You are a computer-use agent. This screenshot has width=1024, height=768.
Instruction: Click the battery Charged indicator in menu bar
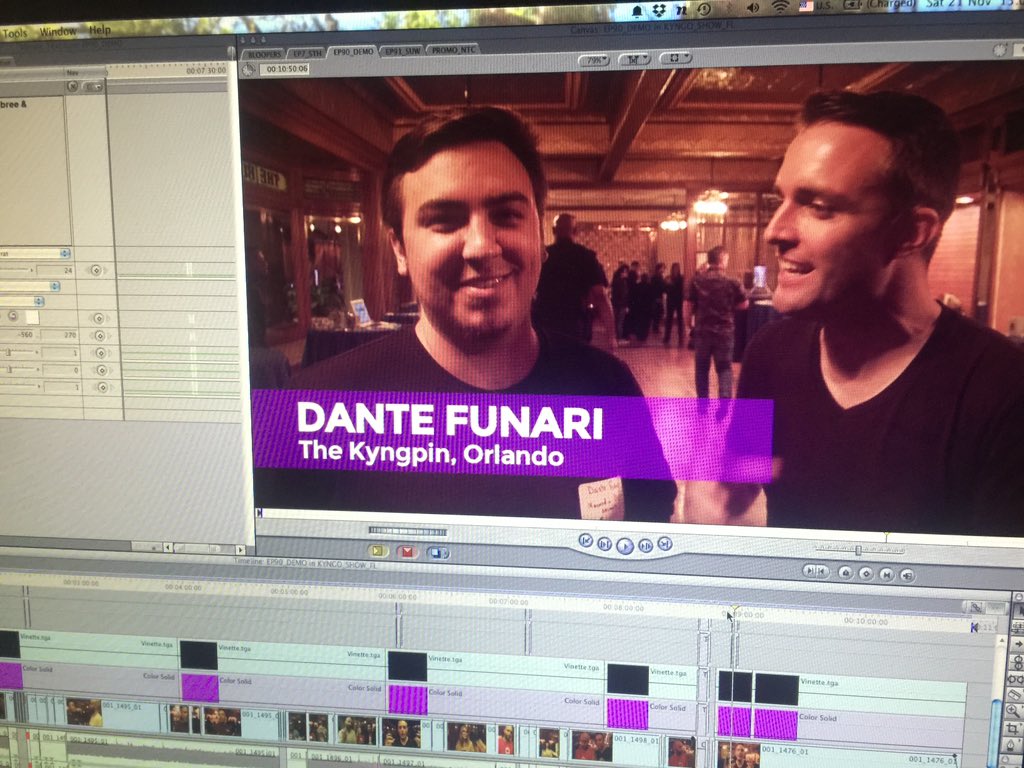point(879,5)
